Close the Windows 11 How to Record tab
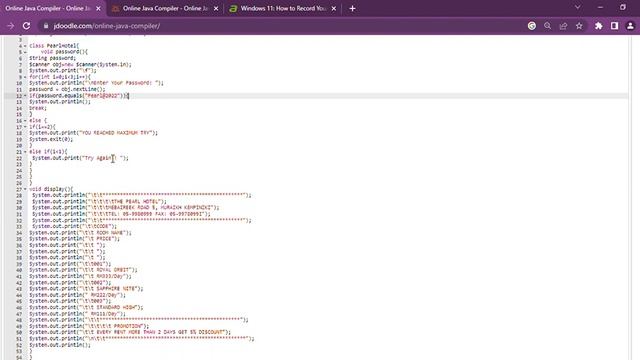Viewport: 640px width, 360px height. [x=333, y=8]
